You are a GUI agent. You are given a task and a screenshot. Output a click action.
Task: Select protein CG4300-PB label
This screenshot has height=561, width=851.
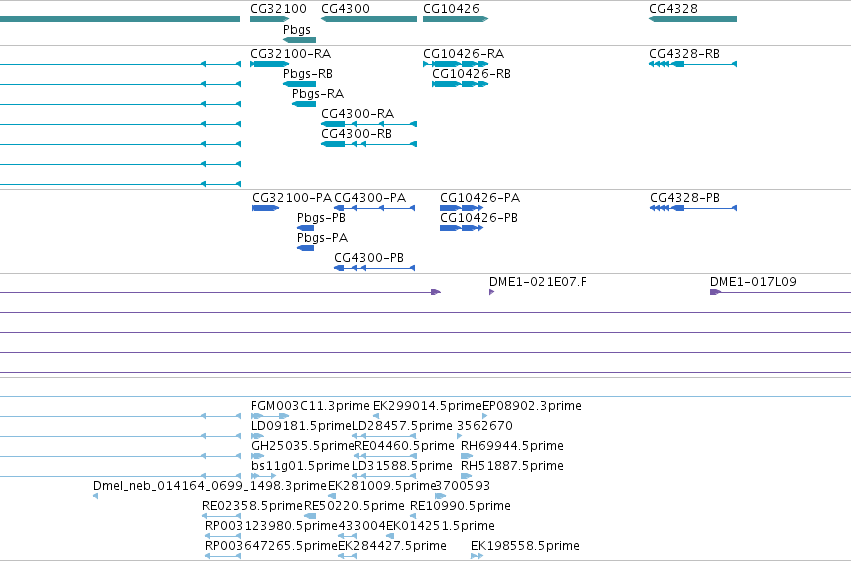click(x=369, y=258)
